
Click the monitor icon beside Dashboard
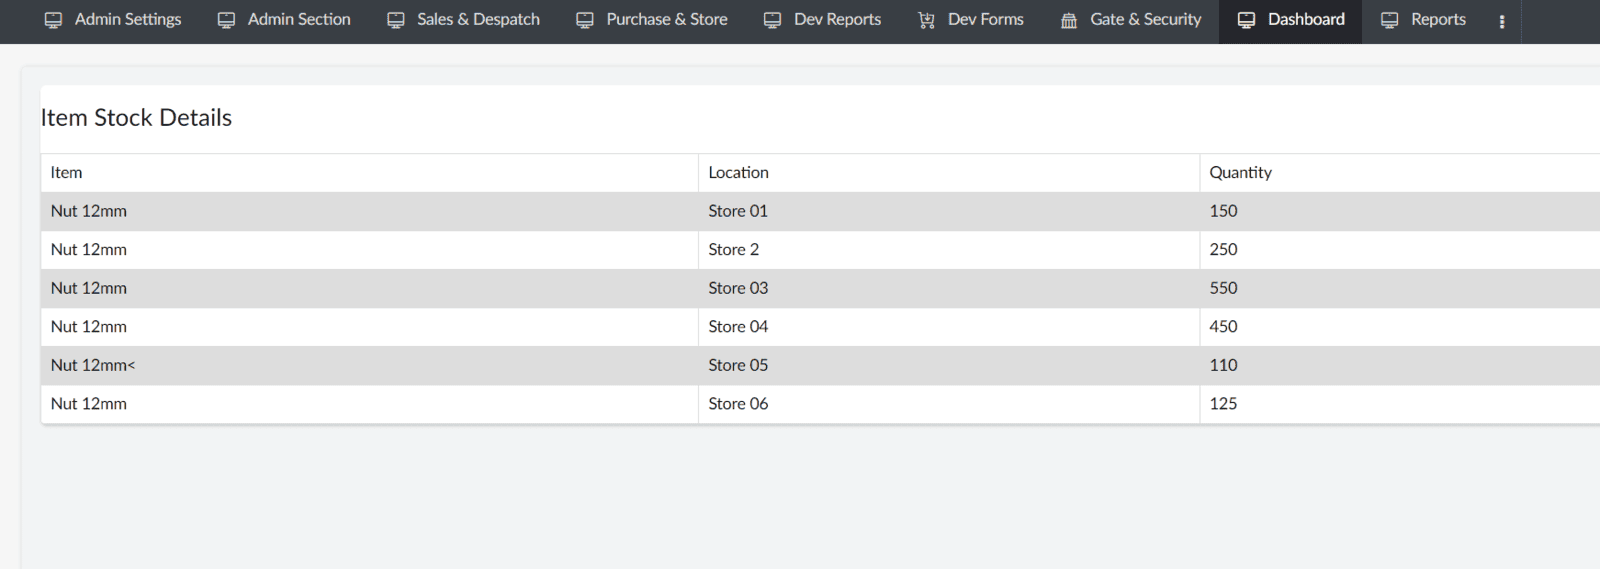1246,20
